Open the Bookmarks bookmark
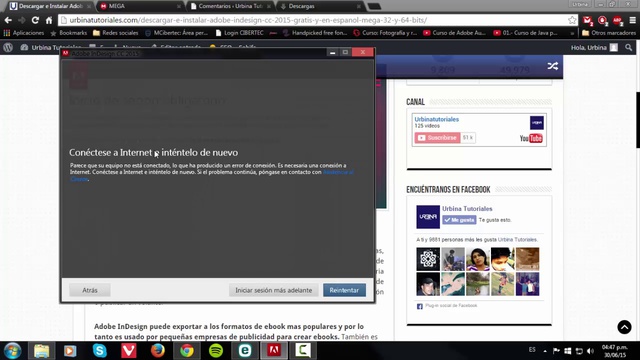640x360 pixels. pos(69,33)
